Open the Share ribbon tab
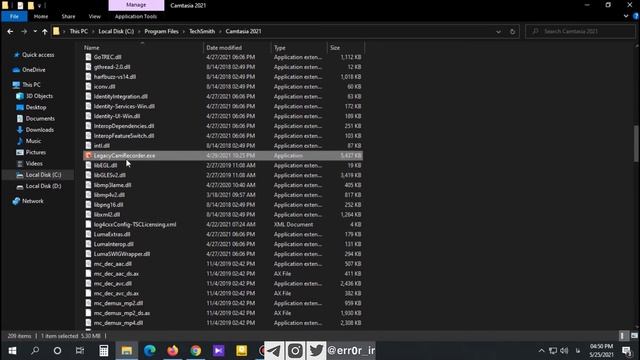Screen dimensions: 640x360 coord(68,16)
